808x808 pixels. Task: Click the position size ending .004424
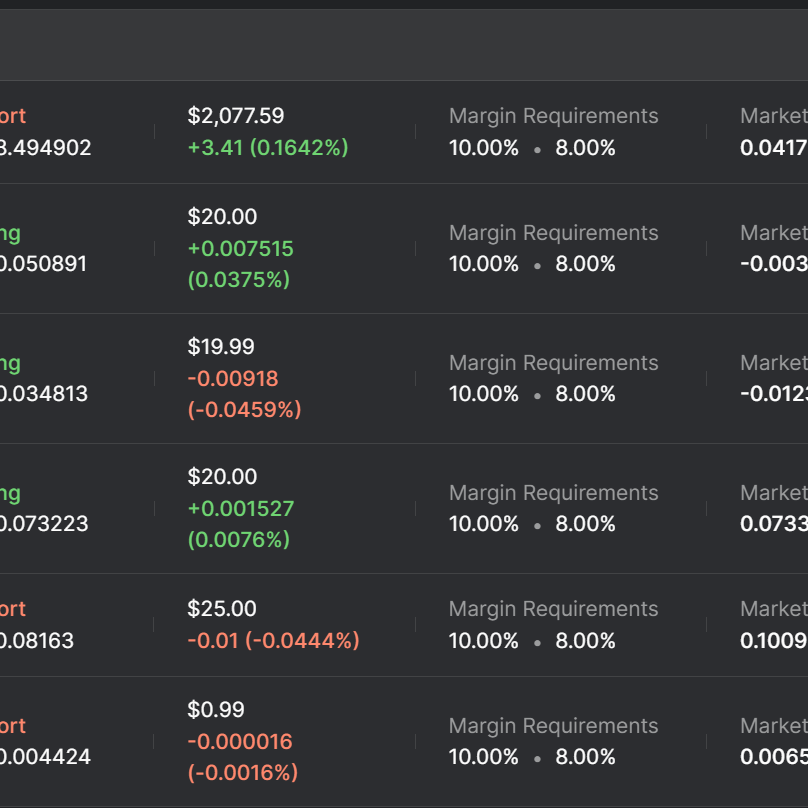(44, 757)
